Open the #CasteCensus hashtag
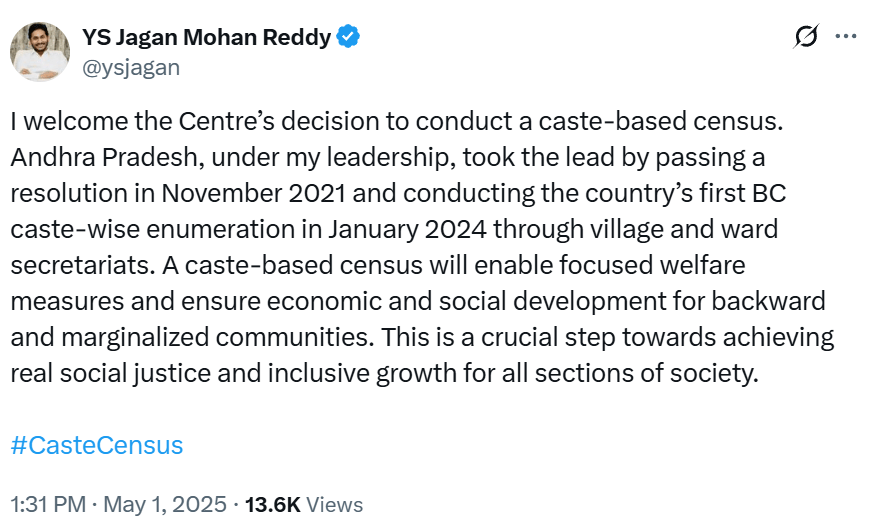This screenshot has width=877, height=528. point(97,445)
